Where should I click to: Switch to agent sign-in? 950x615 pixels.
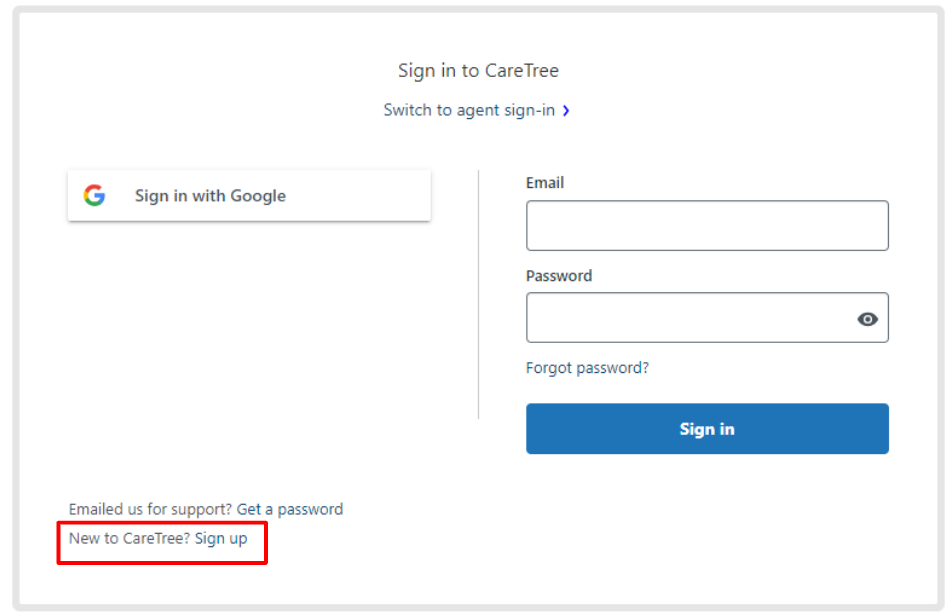click(470, 110)
